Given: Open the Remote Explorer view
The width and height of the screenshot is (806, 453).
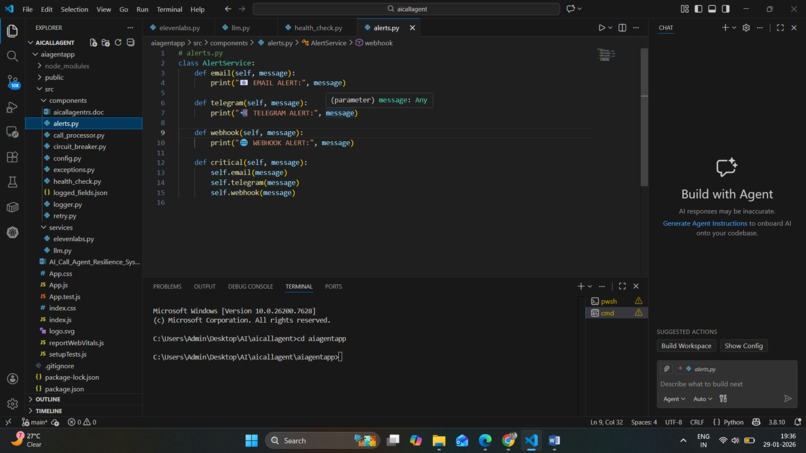Looking at the screenshot, I should point(12,132).
